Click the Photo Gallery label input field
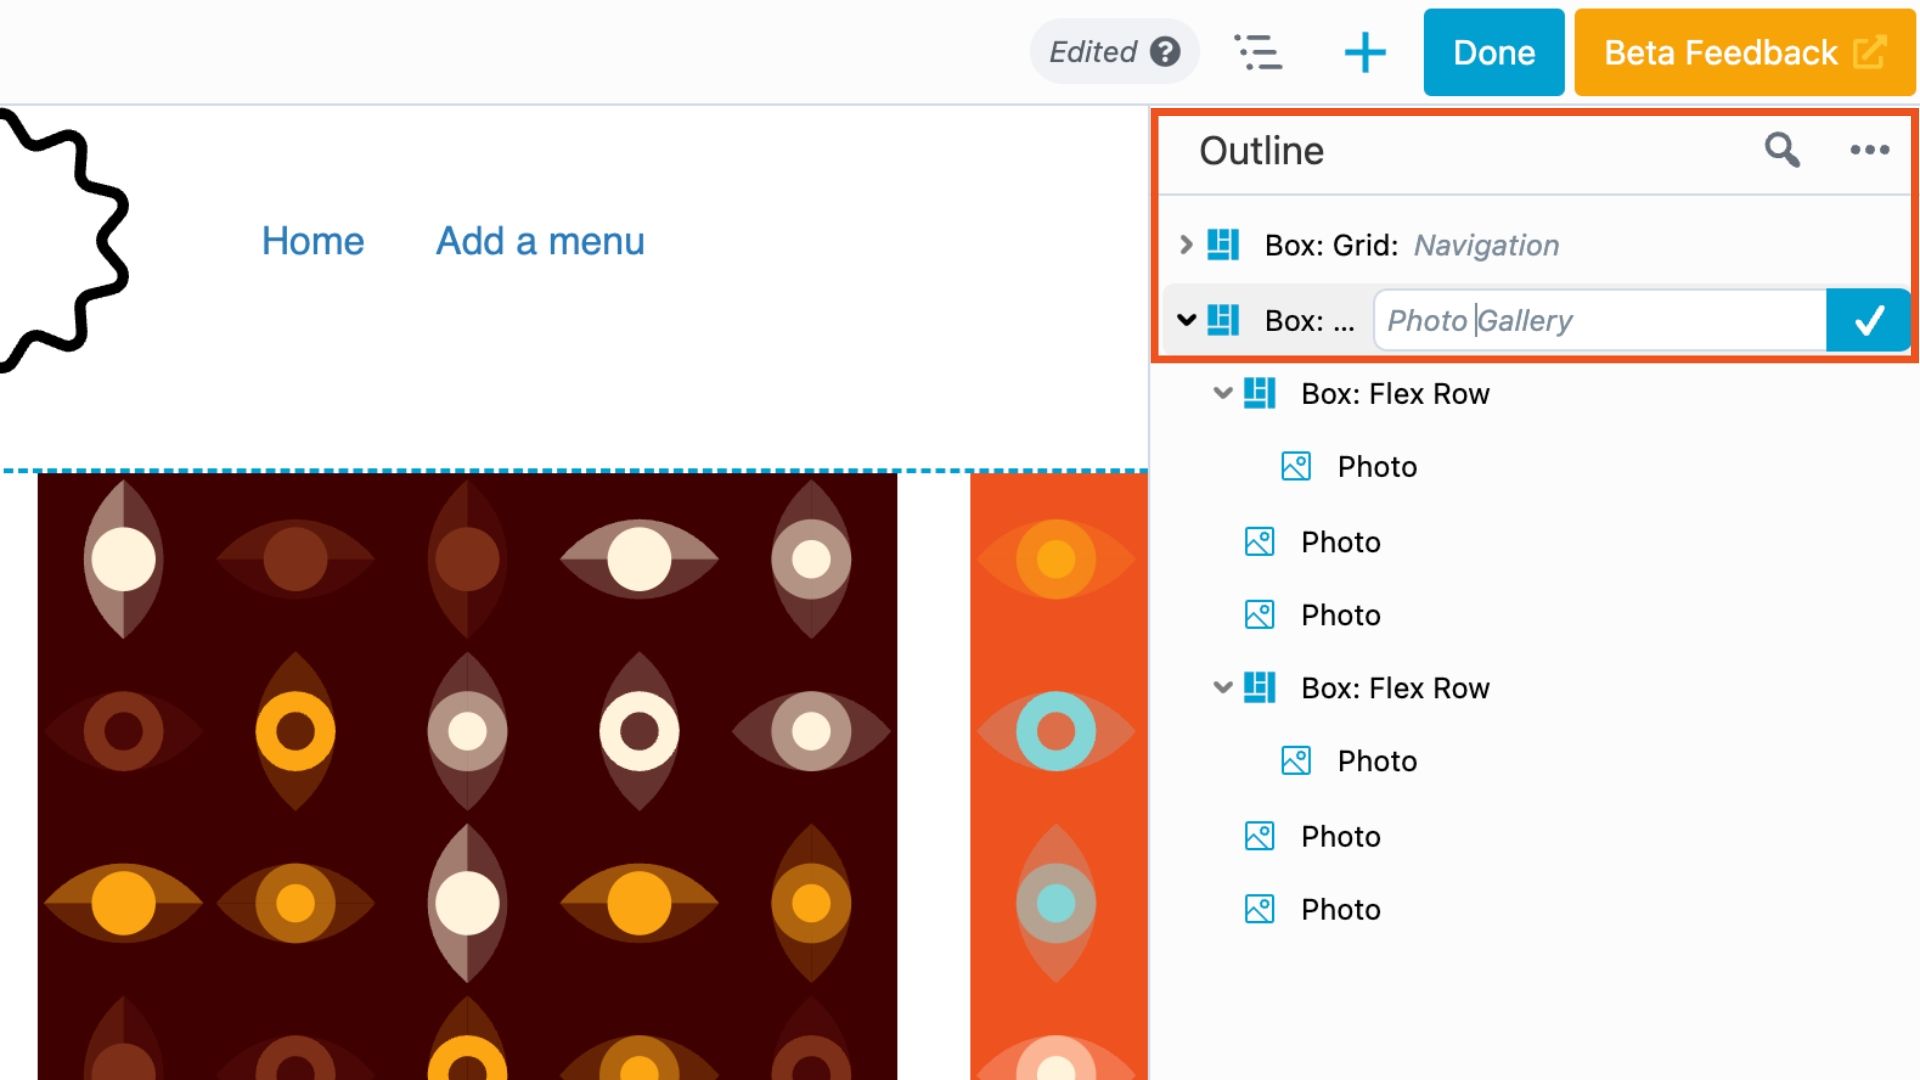Image resolution: width=1920 pixels, height=1080 pixels. tap(1600, 320)
